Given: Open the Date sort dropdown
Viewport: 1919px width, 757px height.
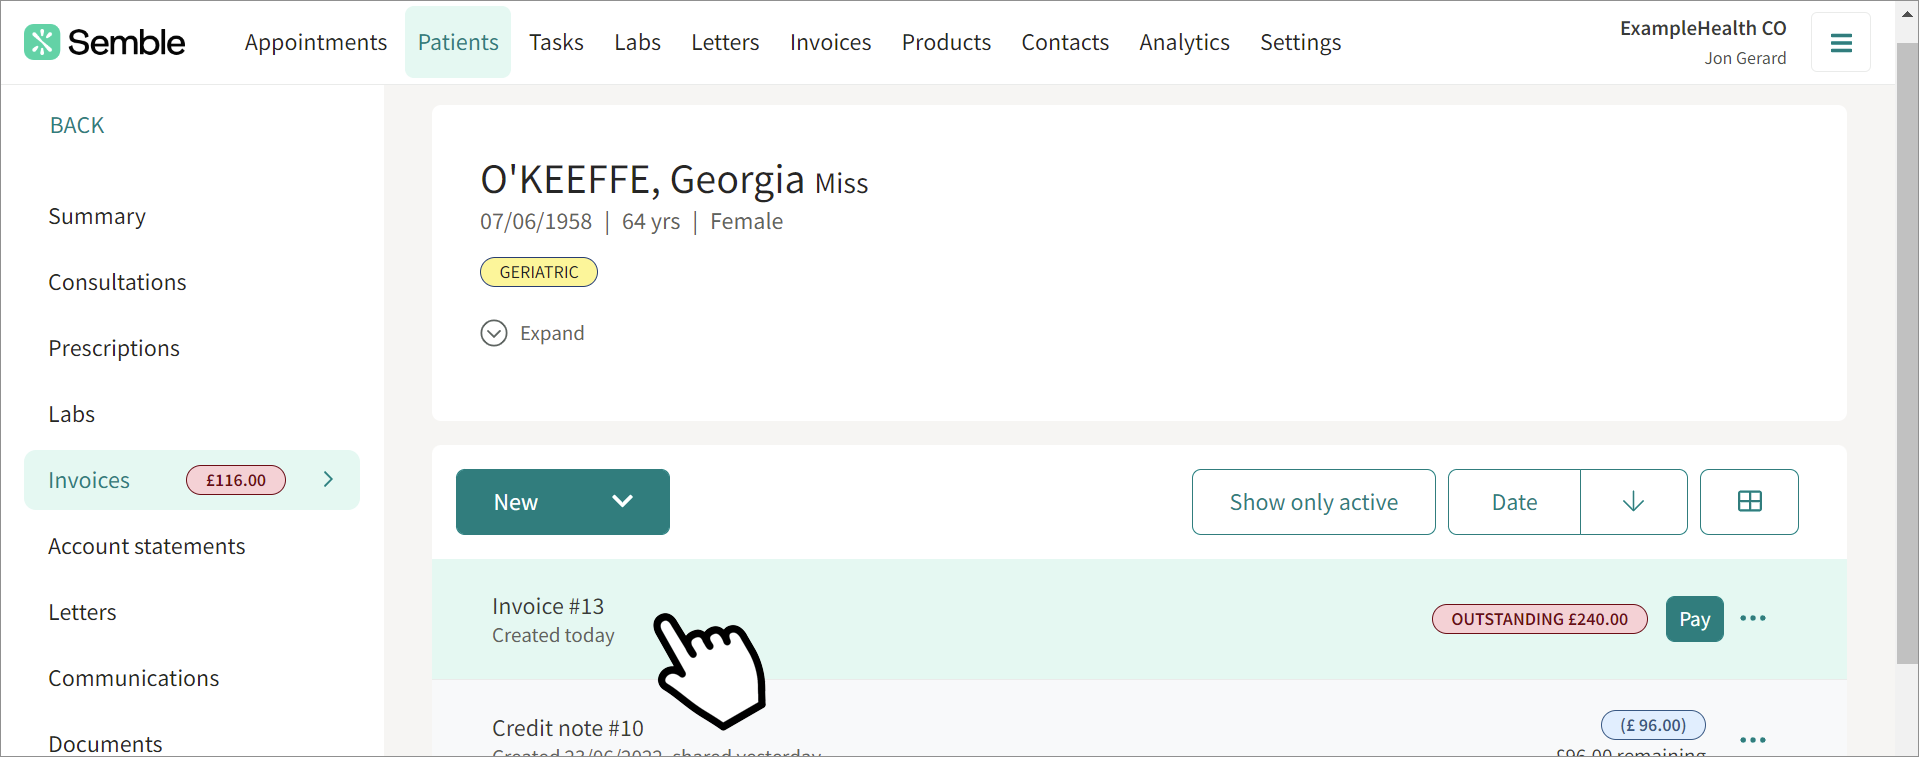Looking at the screenshot, I should click(1514, 502).
